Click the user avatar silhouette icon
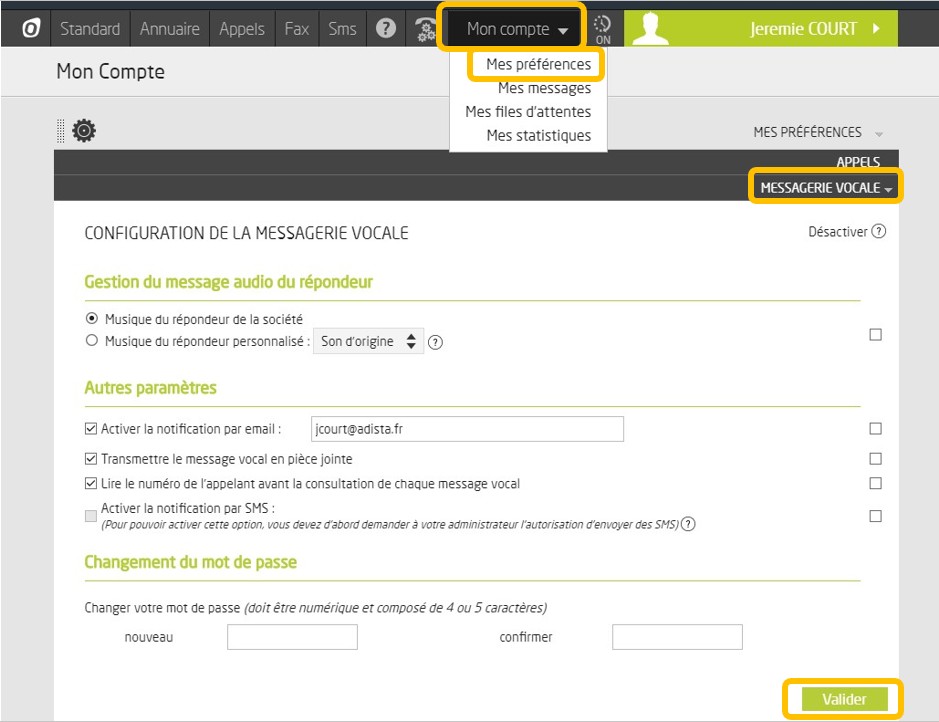Screen dimensions: 939x722 point(651,29)
